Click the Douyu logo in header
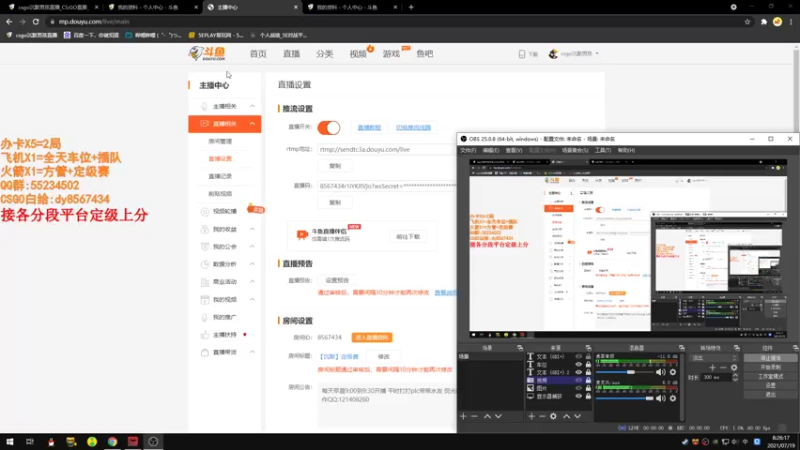This screenshot has height=450, width=800. pos(207,53)
